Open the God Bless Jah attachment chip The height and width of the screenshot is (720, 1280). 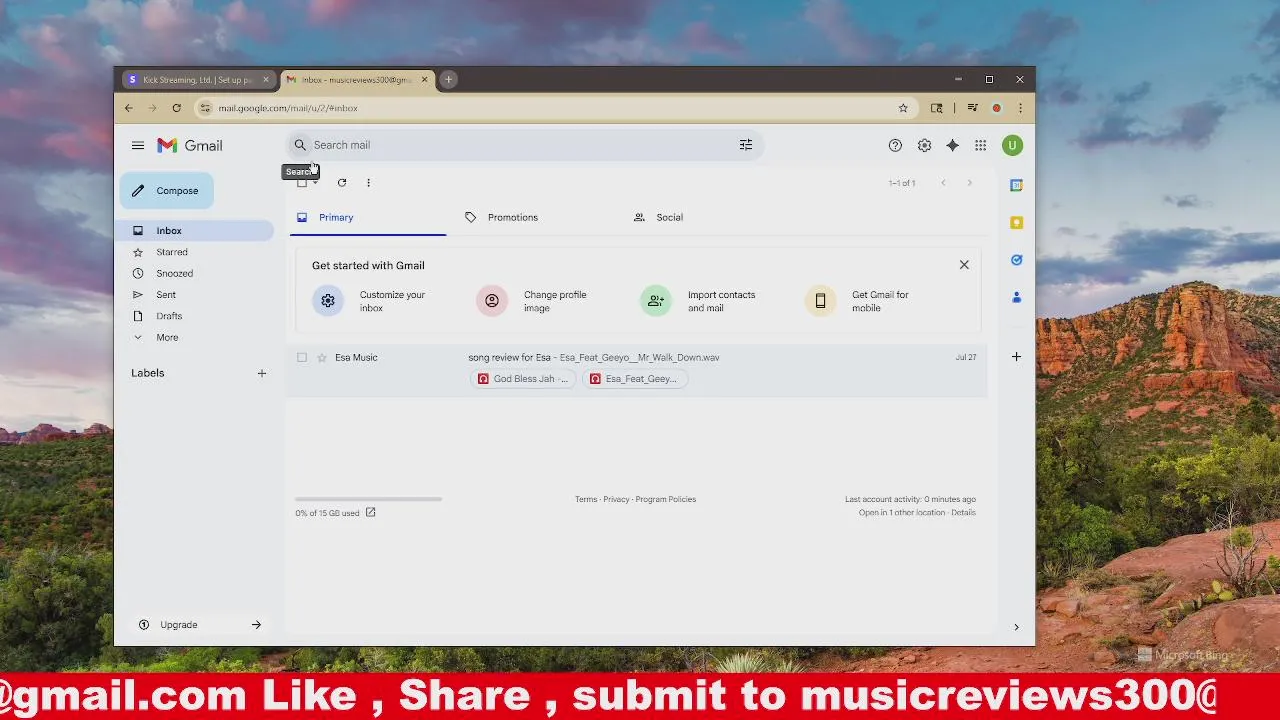tap(523, 379)
